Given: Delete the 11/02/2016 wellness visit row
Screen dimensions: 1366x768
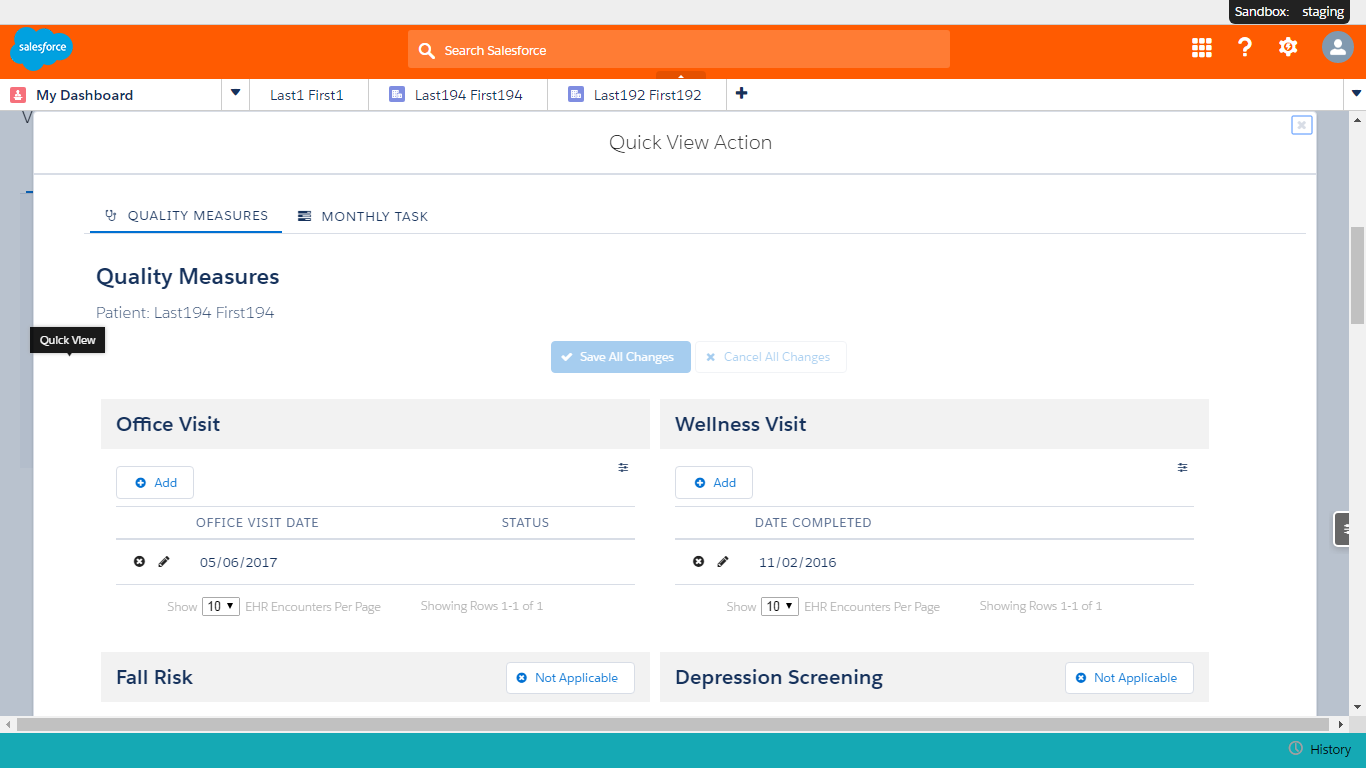Looking at the screenshot, I should tap(698, 562).
